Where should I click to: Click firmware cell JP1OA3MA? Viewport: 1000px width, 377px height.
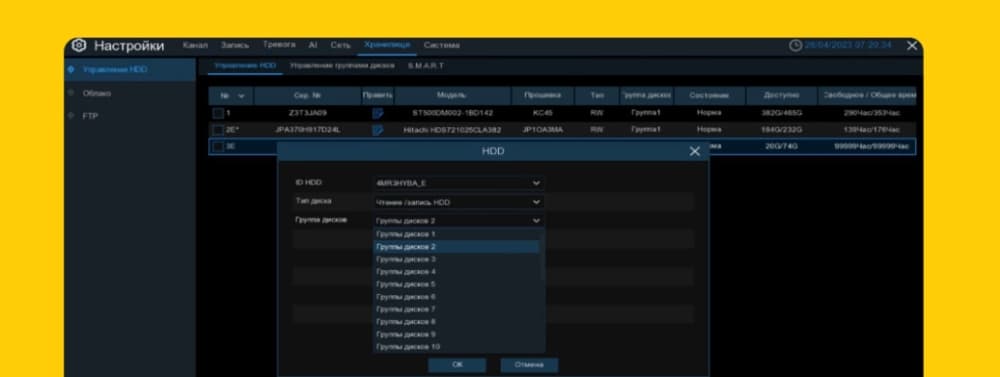[542, 130]
